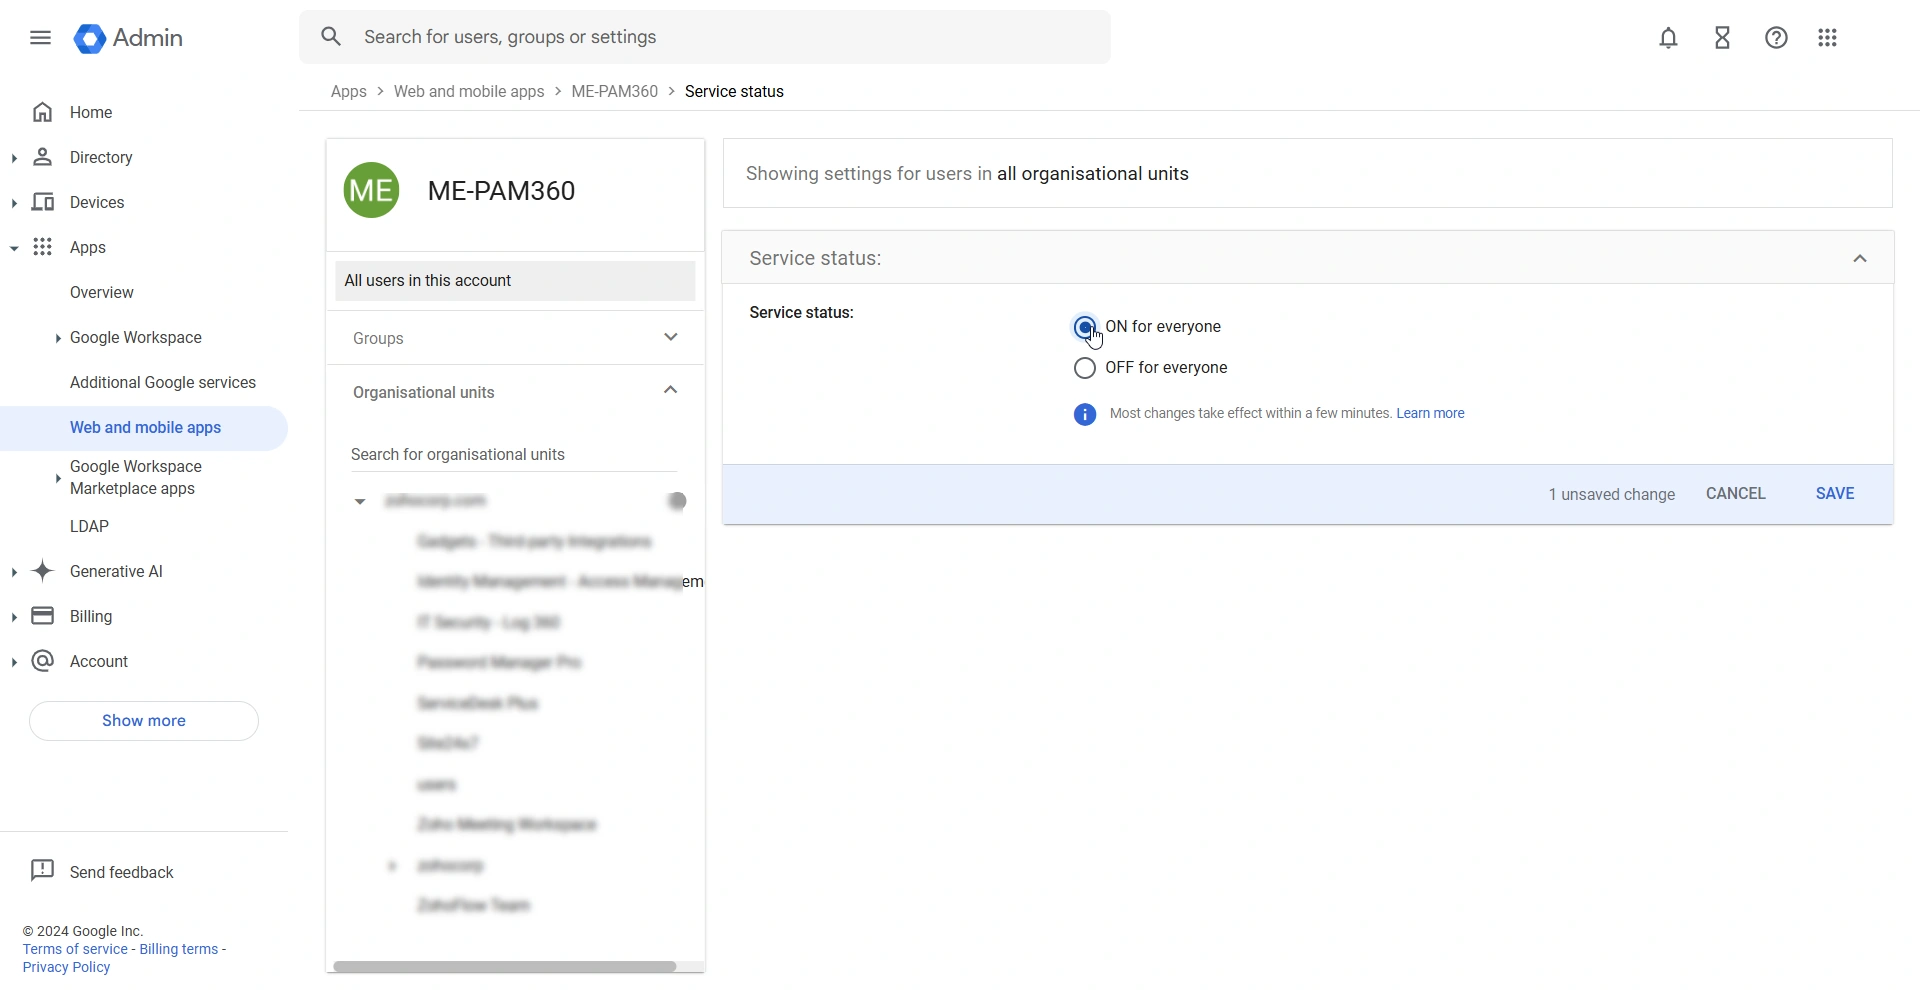This screenshot has height=990, width=1920.
Task: Open the Learn more link
Action: click(x=1430, y=413)
